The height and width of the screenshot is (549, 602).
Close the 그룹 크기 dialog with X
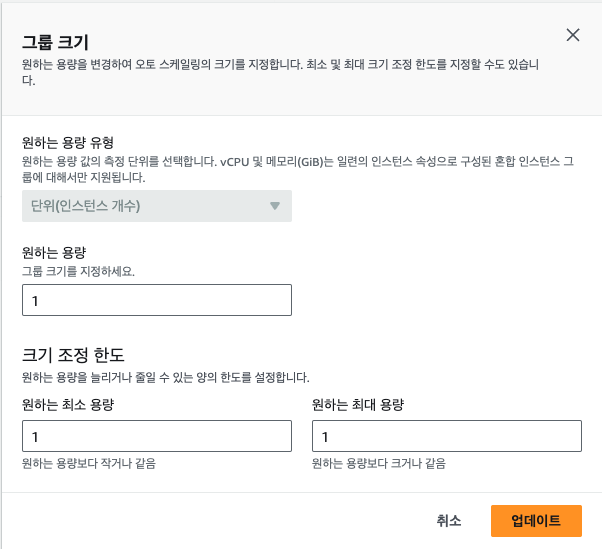[573, 35]
